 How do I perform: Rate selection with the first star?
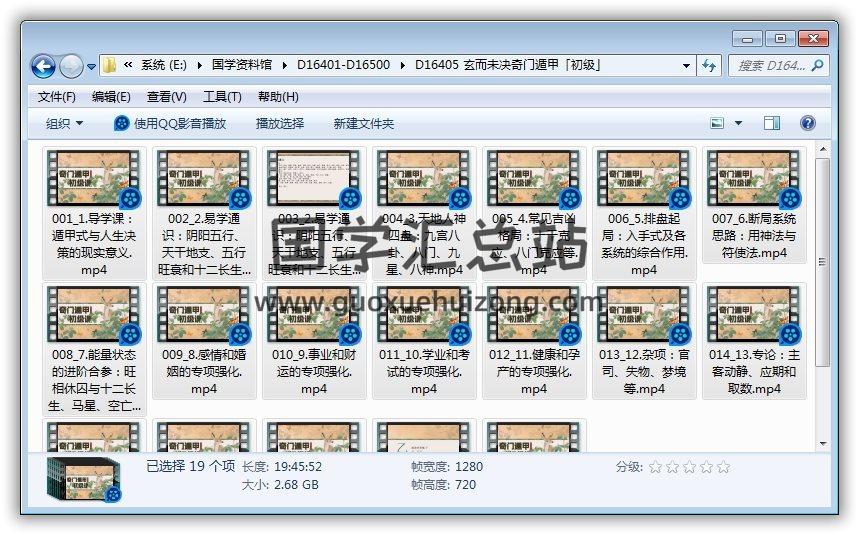click(x=656, y=467)
